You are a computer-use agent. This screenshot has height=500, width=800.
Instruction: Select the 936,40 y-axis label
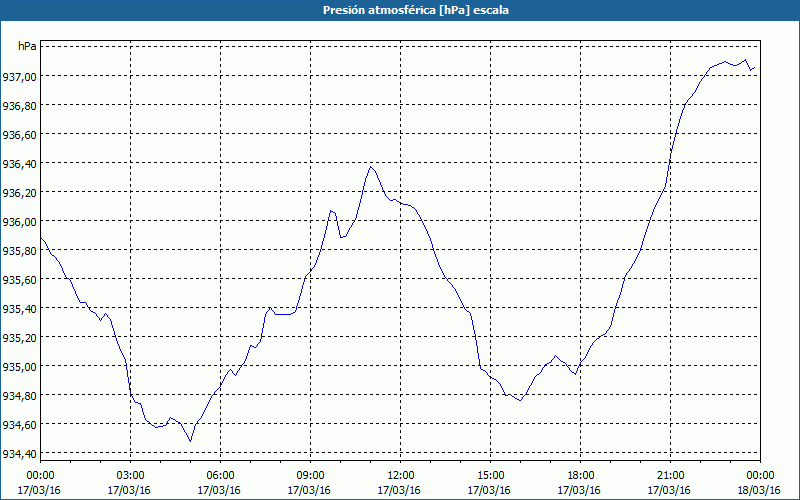click(20, 164)
